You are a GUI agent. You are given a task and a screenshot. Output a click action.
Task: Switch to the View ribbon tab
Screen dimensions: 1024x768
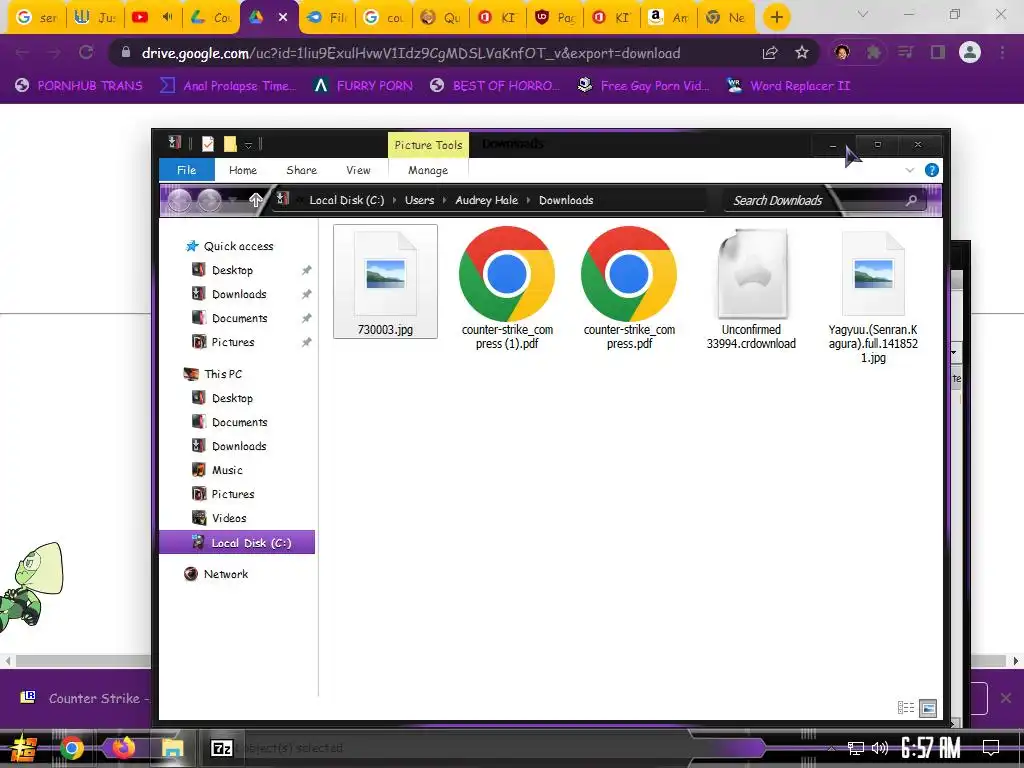point(358,170)
